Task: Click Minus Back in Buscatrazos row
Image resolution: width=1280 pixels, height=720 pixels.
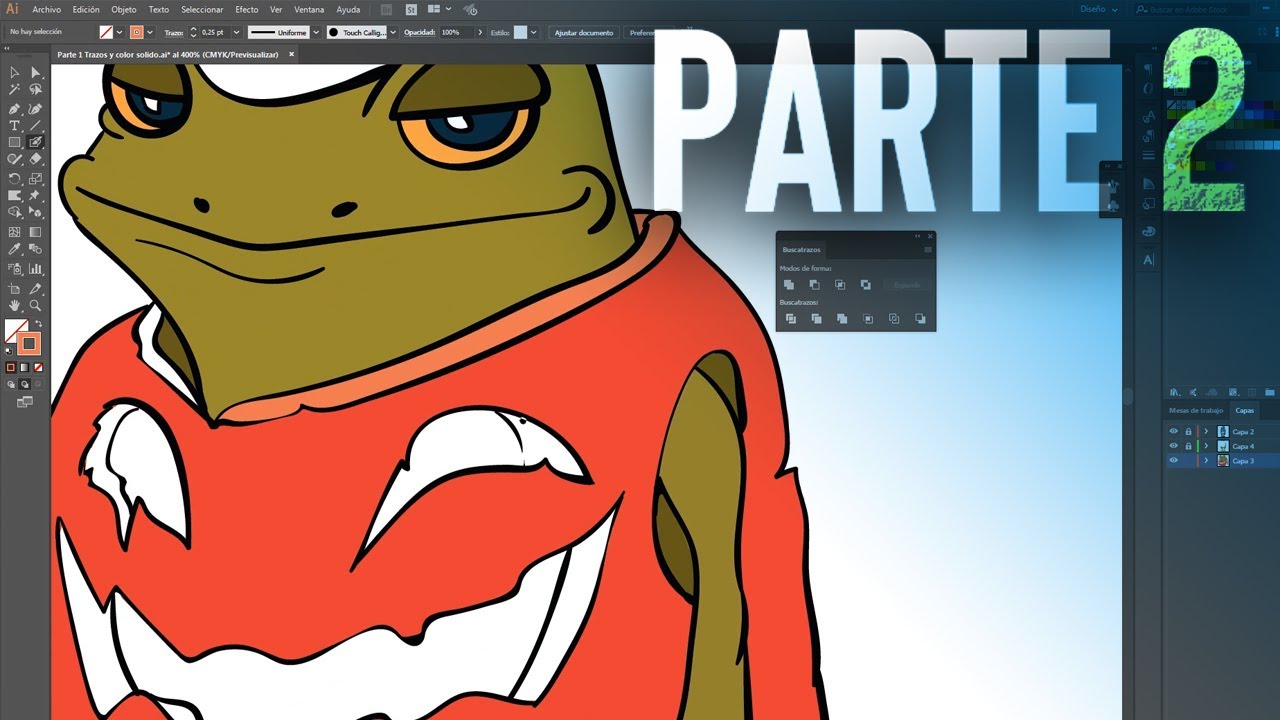Action: click(x=920, y=319)
